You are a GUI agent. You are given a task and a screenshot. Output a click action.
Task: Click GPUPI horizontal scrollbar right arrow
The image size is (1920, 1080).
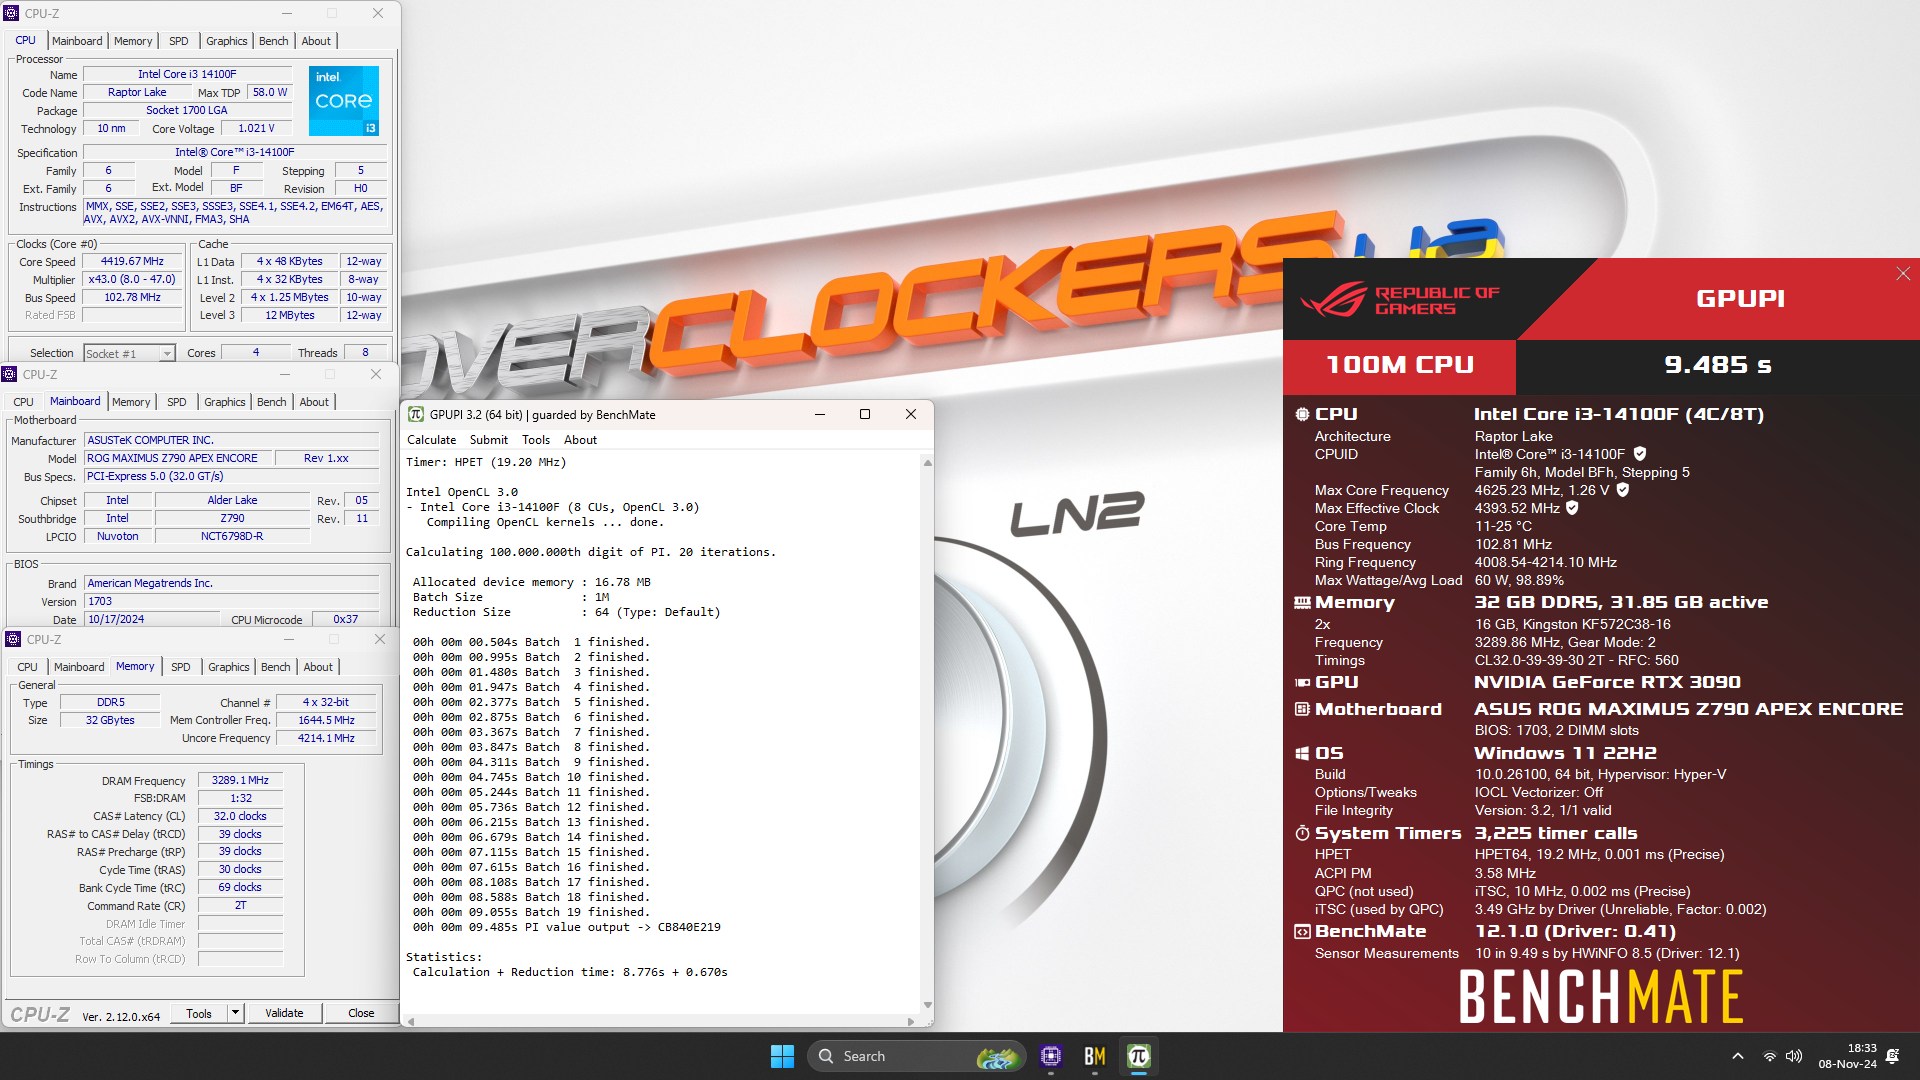click(910, 1022)
